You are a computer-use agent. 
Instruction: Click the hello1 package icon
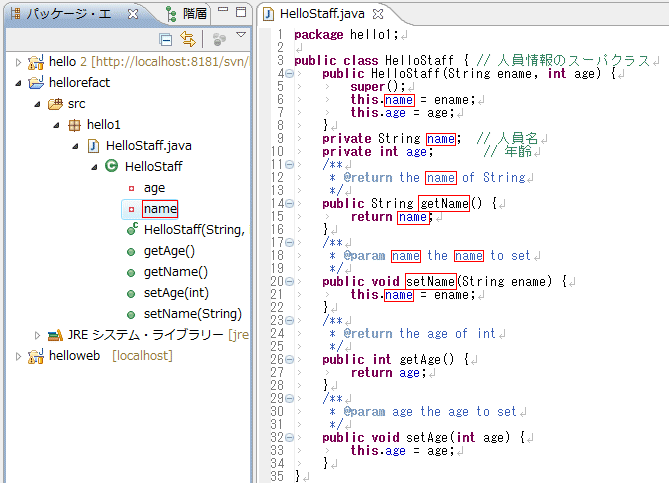tap(74, 125)
